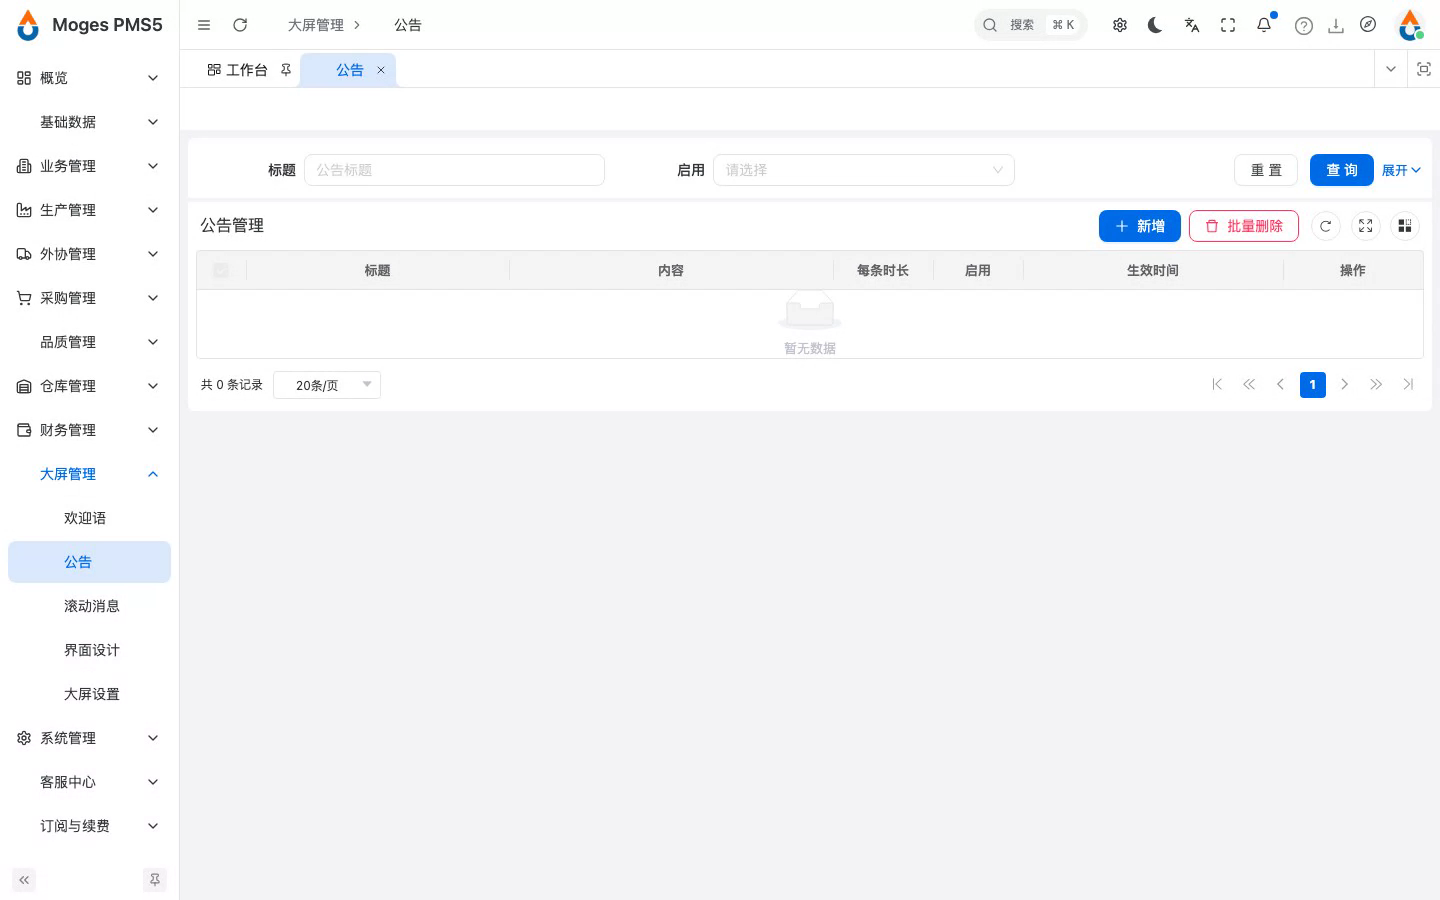Collapse the 大屏管理 sidebar menu

click(89, 474)
